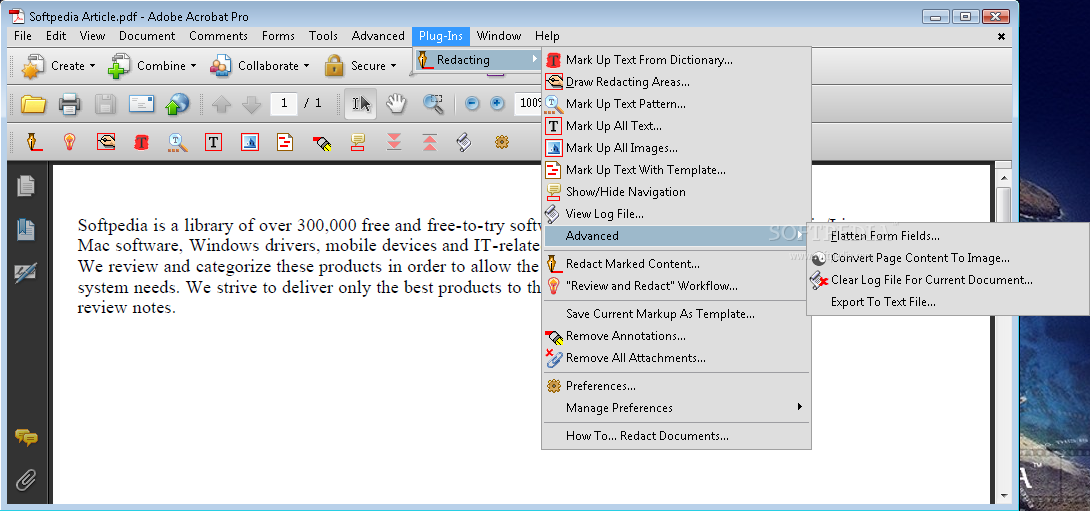Screen dimensions: 1090x511
Task: Go to next page with down arrow
Action: click(251, 104)
